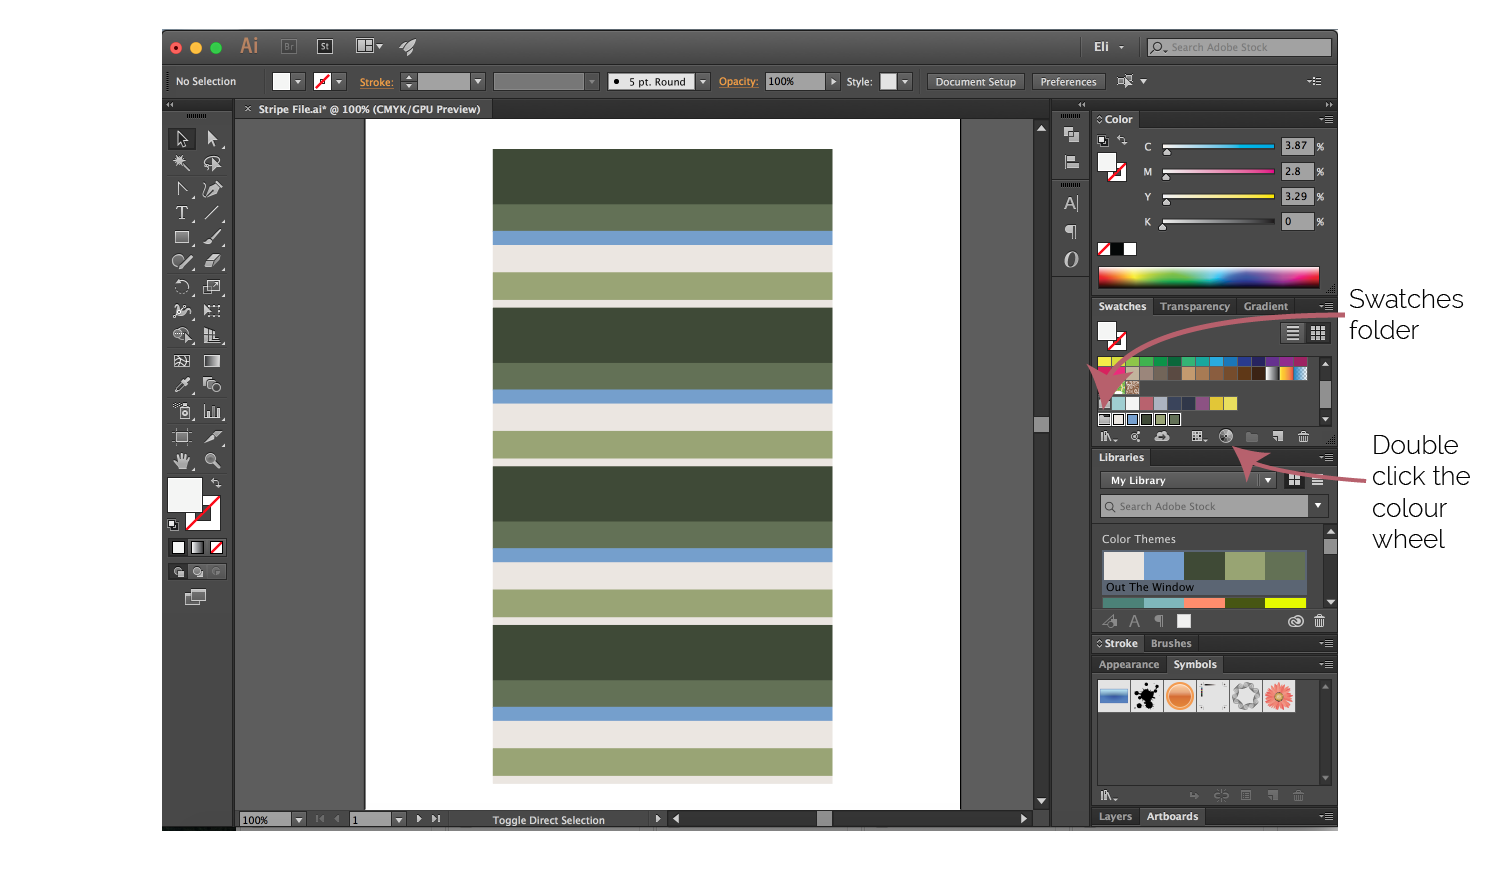1500x877 pixels.
Task: Open the Swatches panel options menu
Action: coord(1326,306)
